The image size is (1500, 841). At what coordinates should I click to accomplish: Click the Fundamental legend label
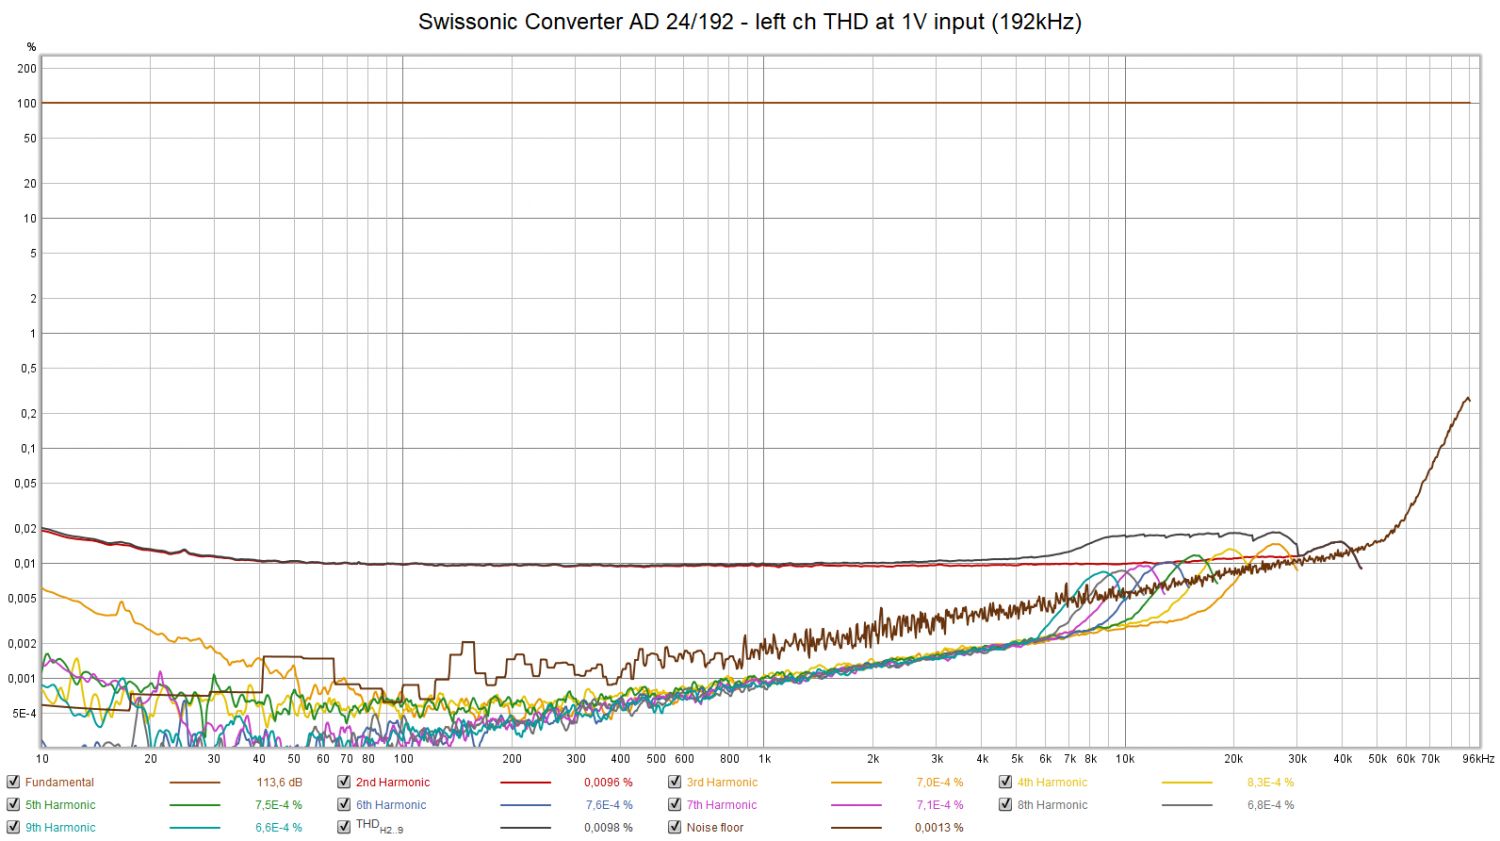60,782
